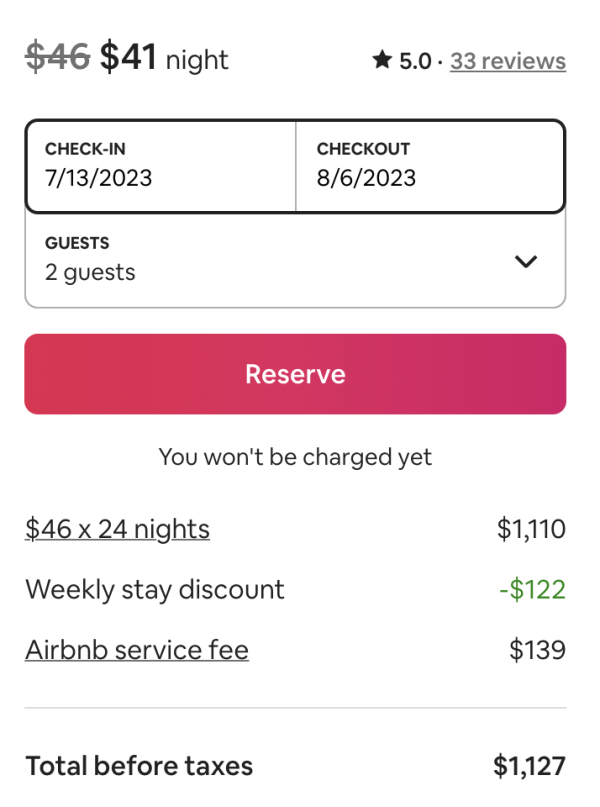Click the 8/6/2023 checkout date value
Screen dimensions: 600x807
366,178
